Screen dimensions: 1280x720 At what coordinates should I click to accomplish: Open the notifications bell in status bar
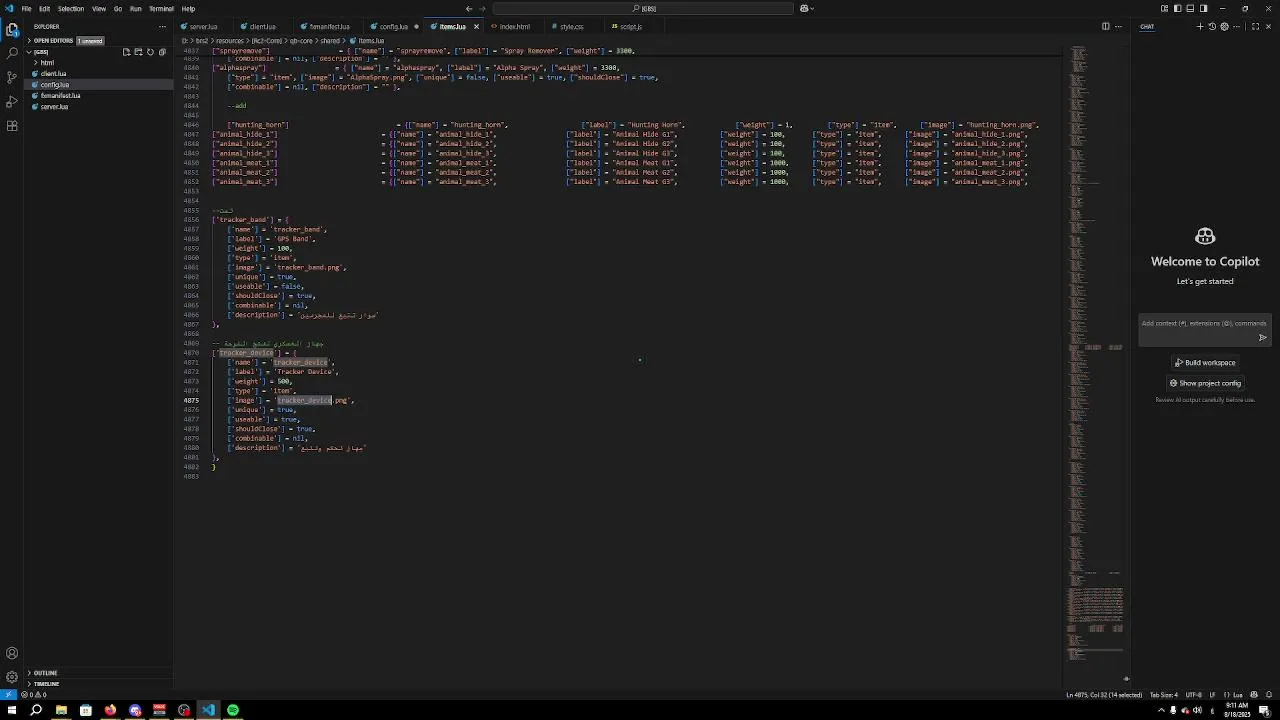(x=1268, y=695)
